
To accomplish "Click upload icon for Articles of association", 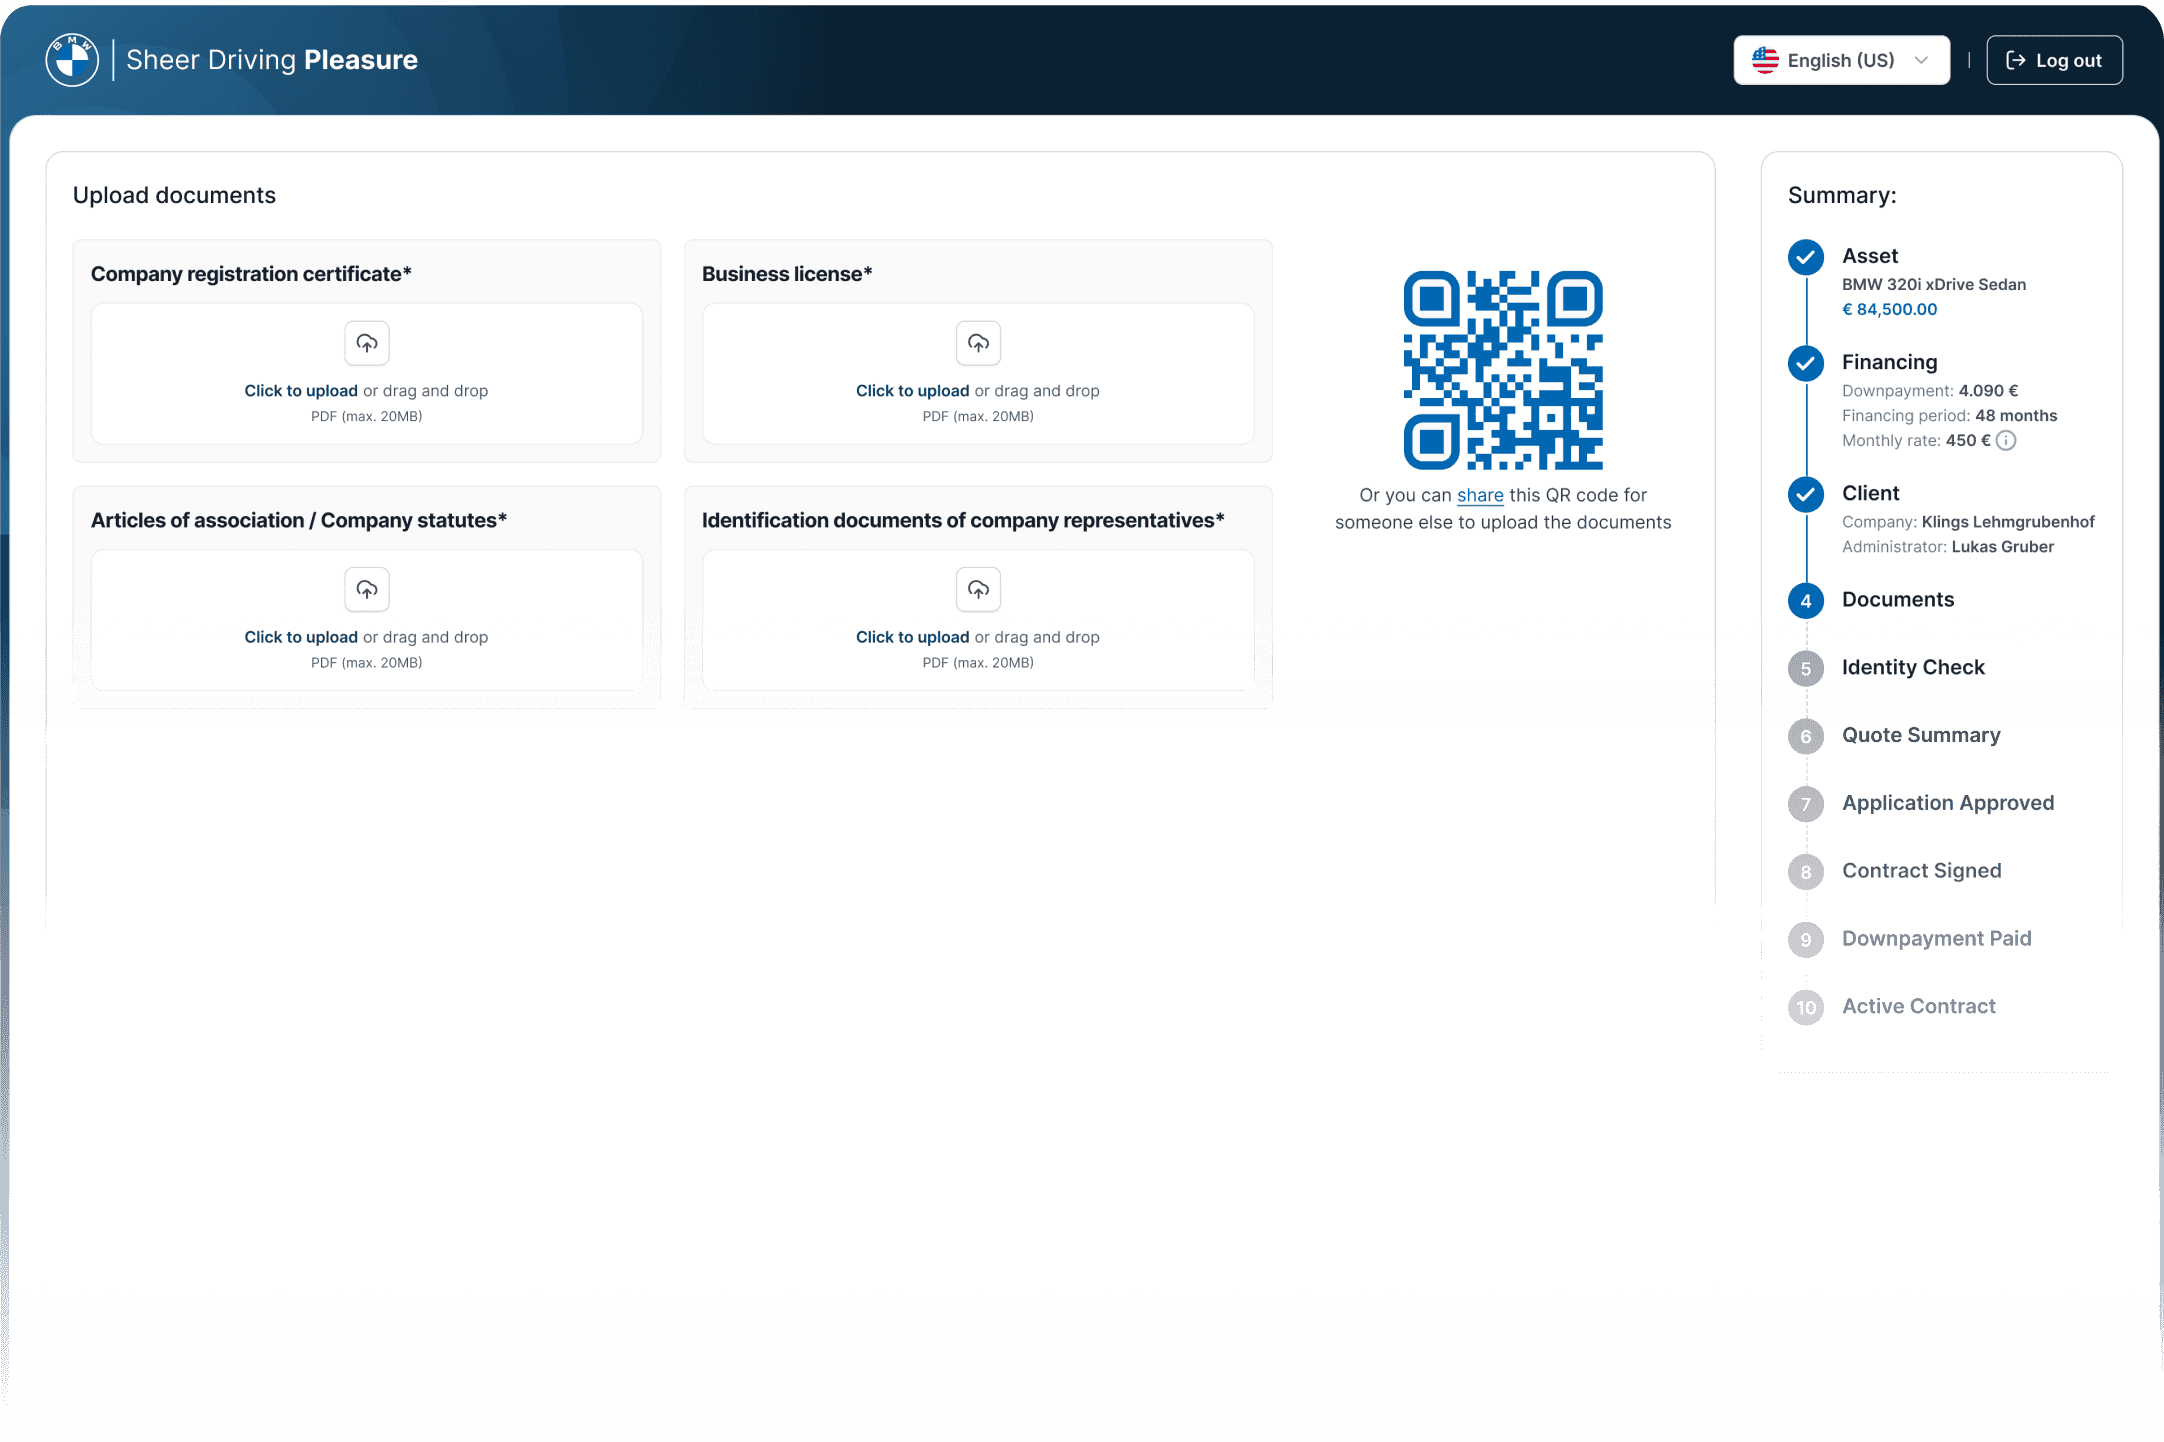I will point(367,589).
